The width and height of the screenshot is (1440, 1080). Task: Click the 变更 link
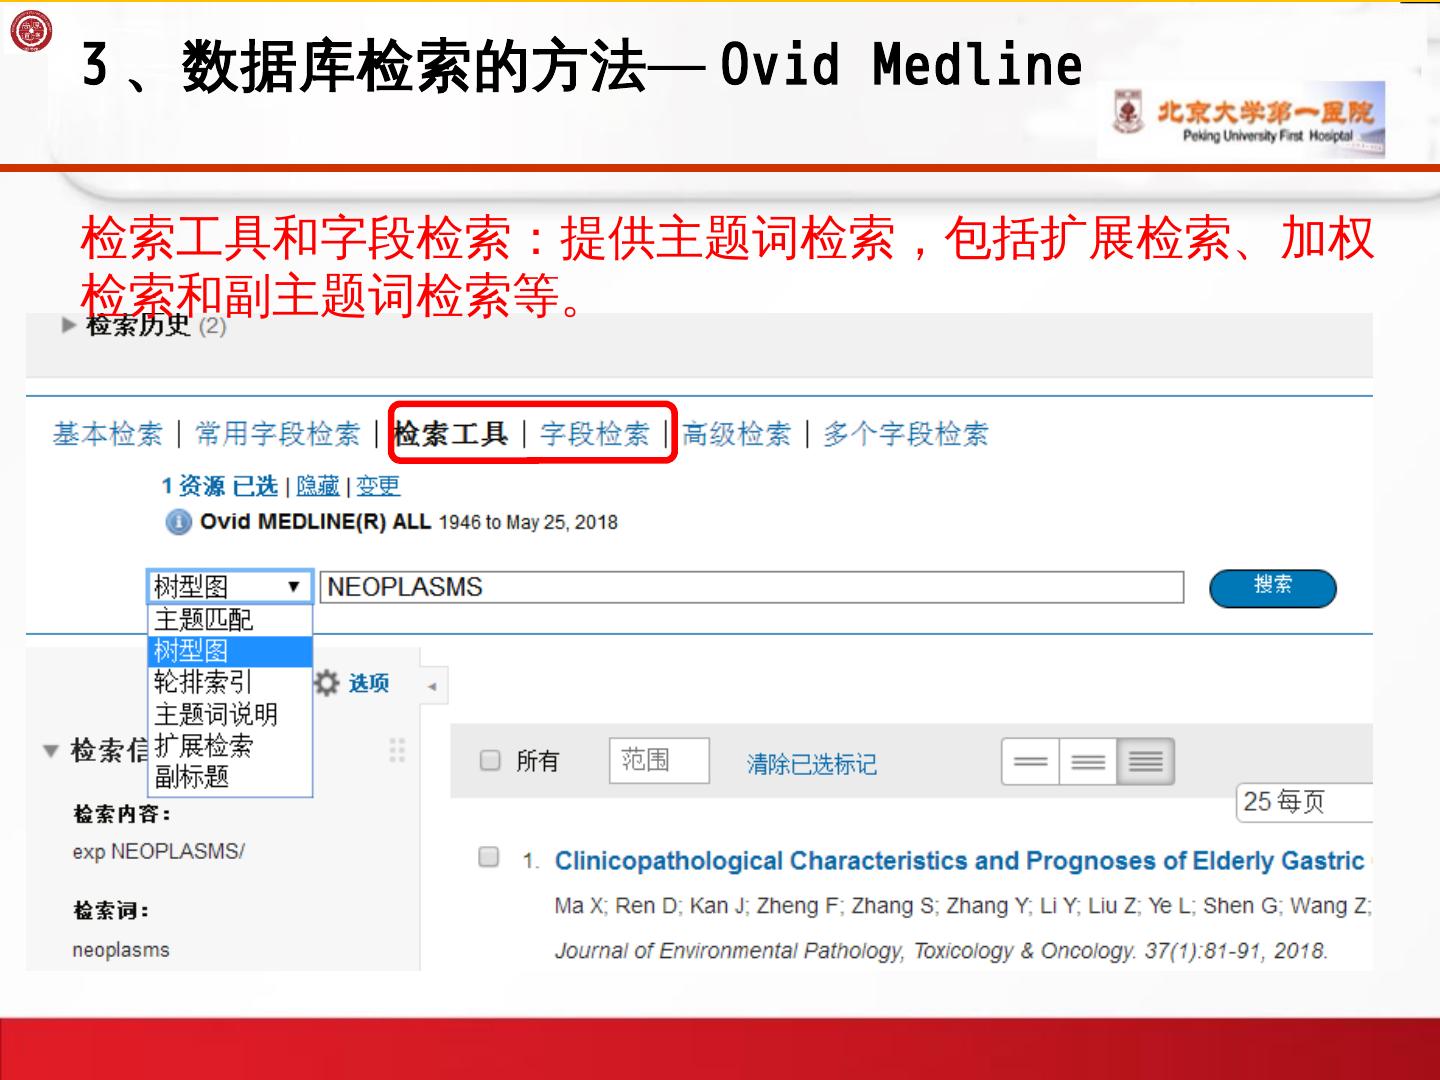click(x=378, y=486)
